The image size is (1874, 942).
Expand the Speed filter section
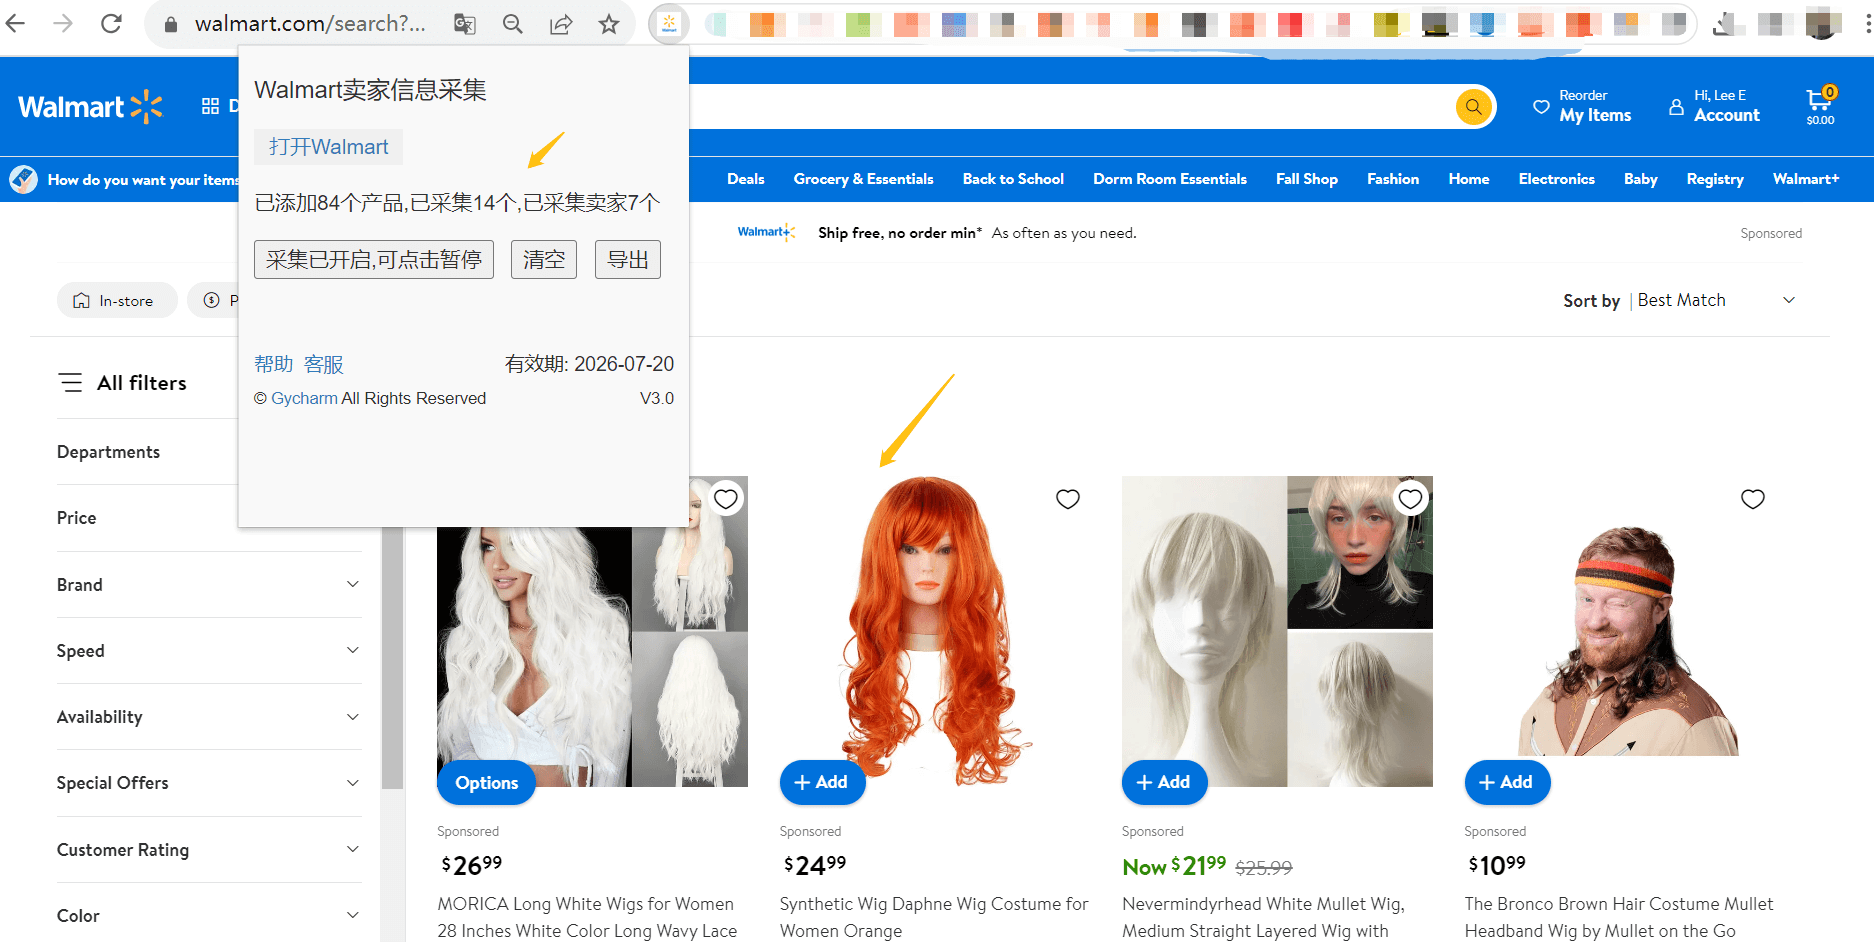click(x=209, y=651)
